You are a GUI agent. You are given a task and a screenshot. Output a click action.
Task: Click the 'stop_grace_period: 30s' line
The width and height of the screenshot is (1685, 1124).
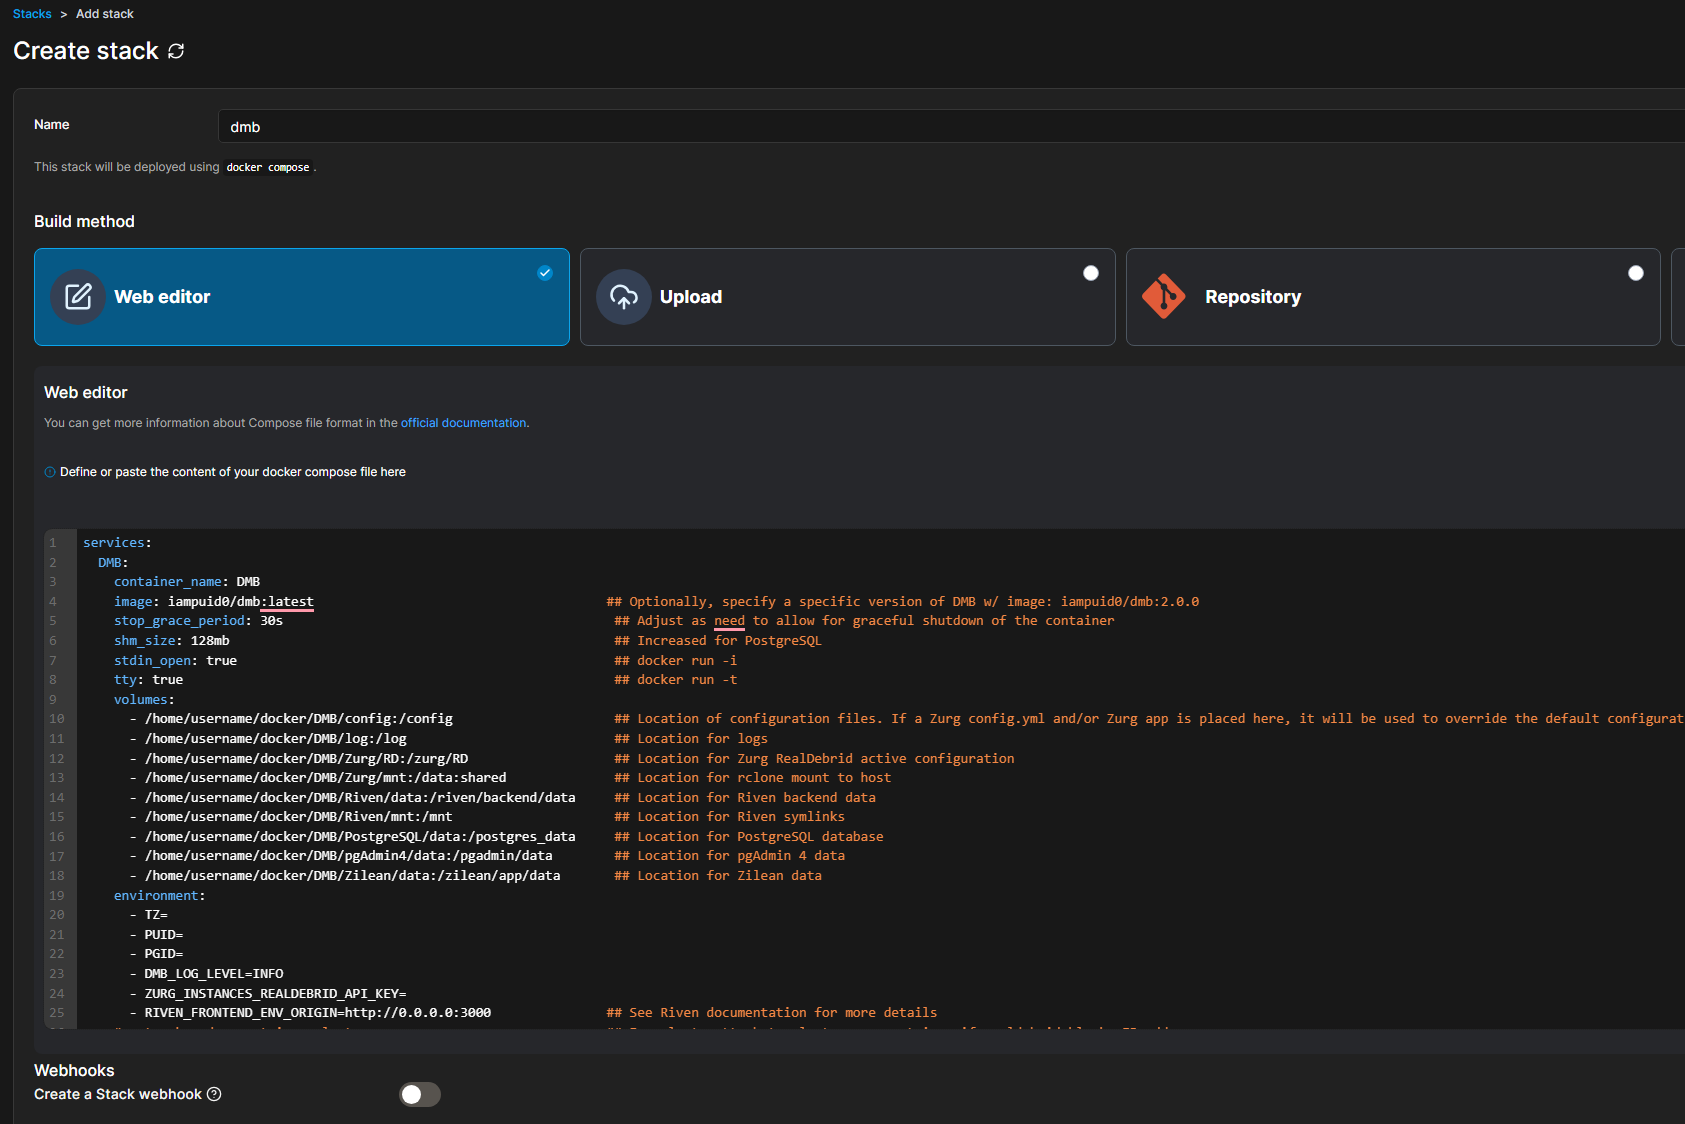pyautogui.click(x=198, y=621)
